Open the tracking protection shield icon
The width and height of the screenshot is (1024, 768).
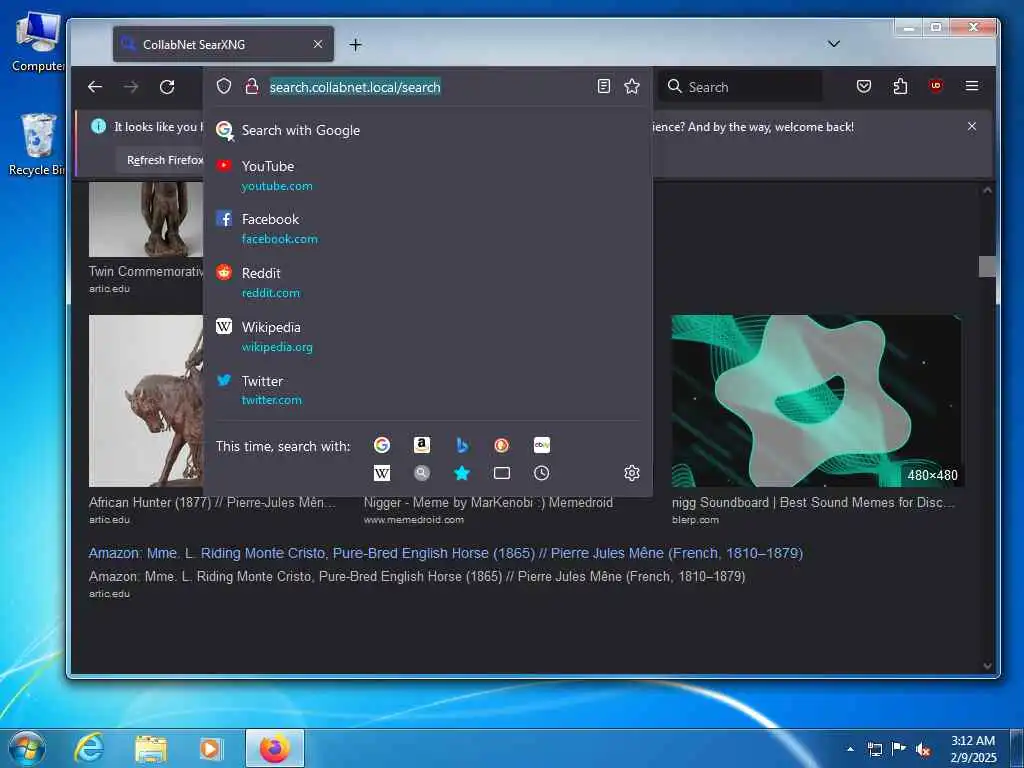pos(224,86)
